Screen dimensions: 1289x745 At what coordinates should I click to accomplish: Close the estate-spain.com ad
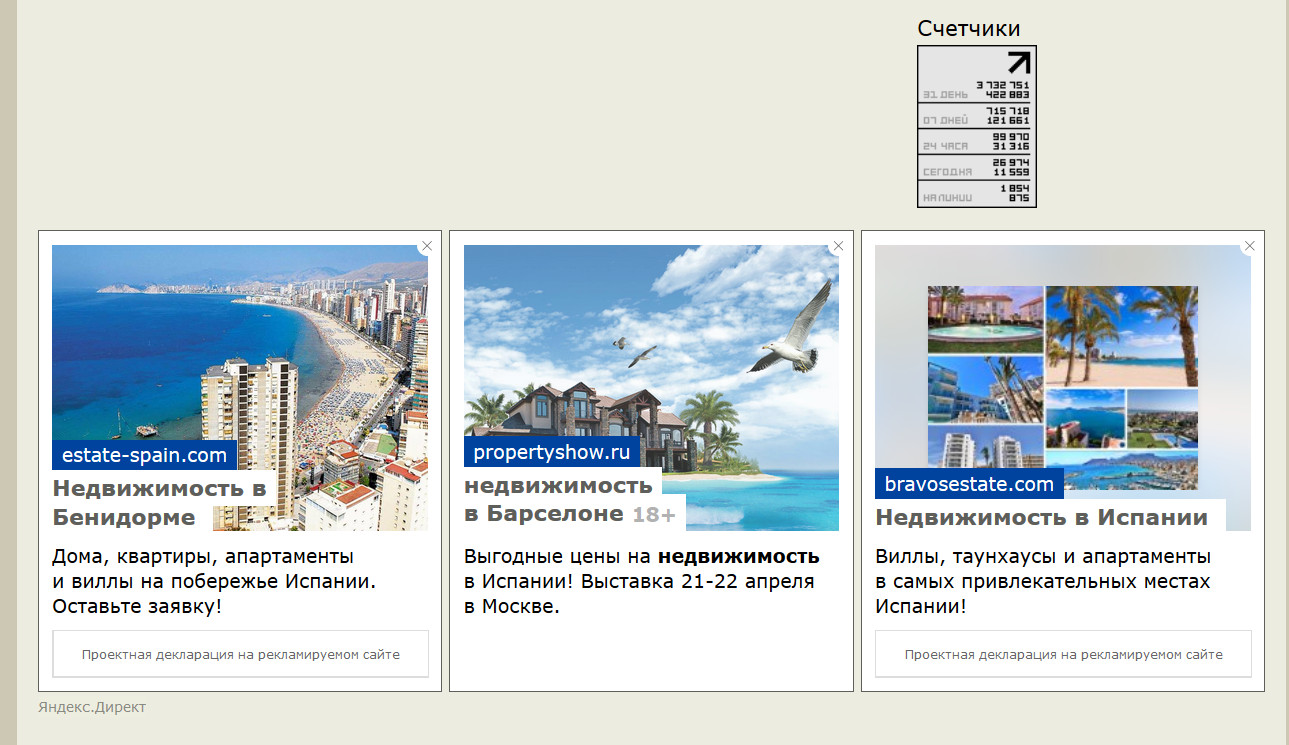coord(427,246)
